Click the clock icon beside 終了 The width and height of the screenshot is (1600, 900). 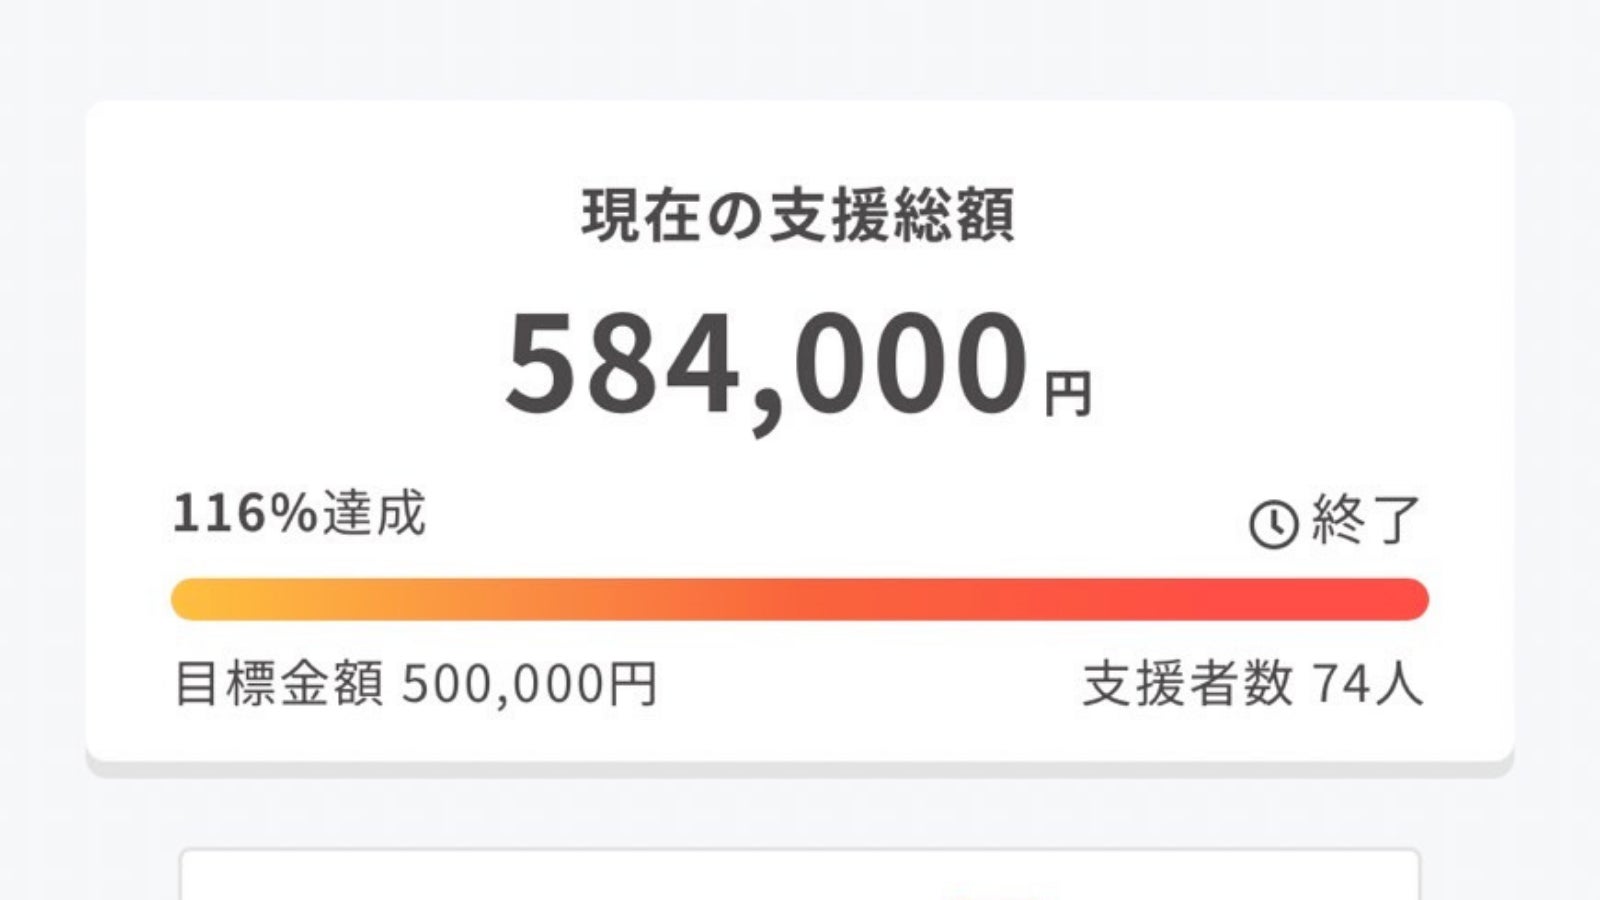click(x=1273, y=524)
